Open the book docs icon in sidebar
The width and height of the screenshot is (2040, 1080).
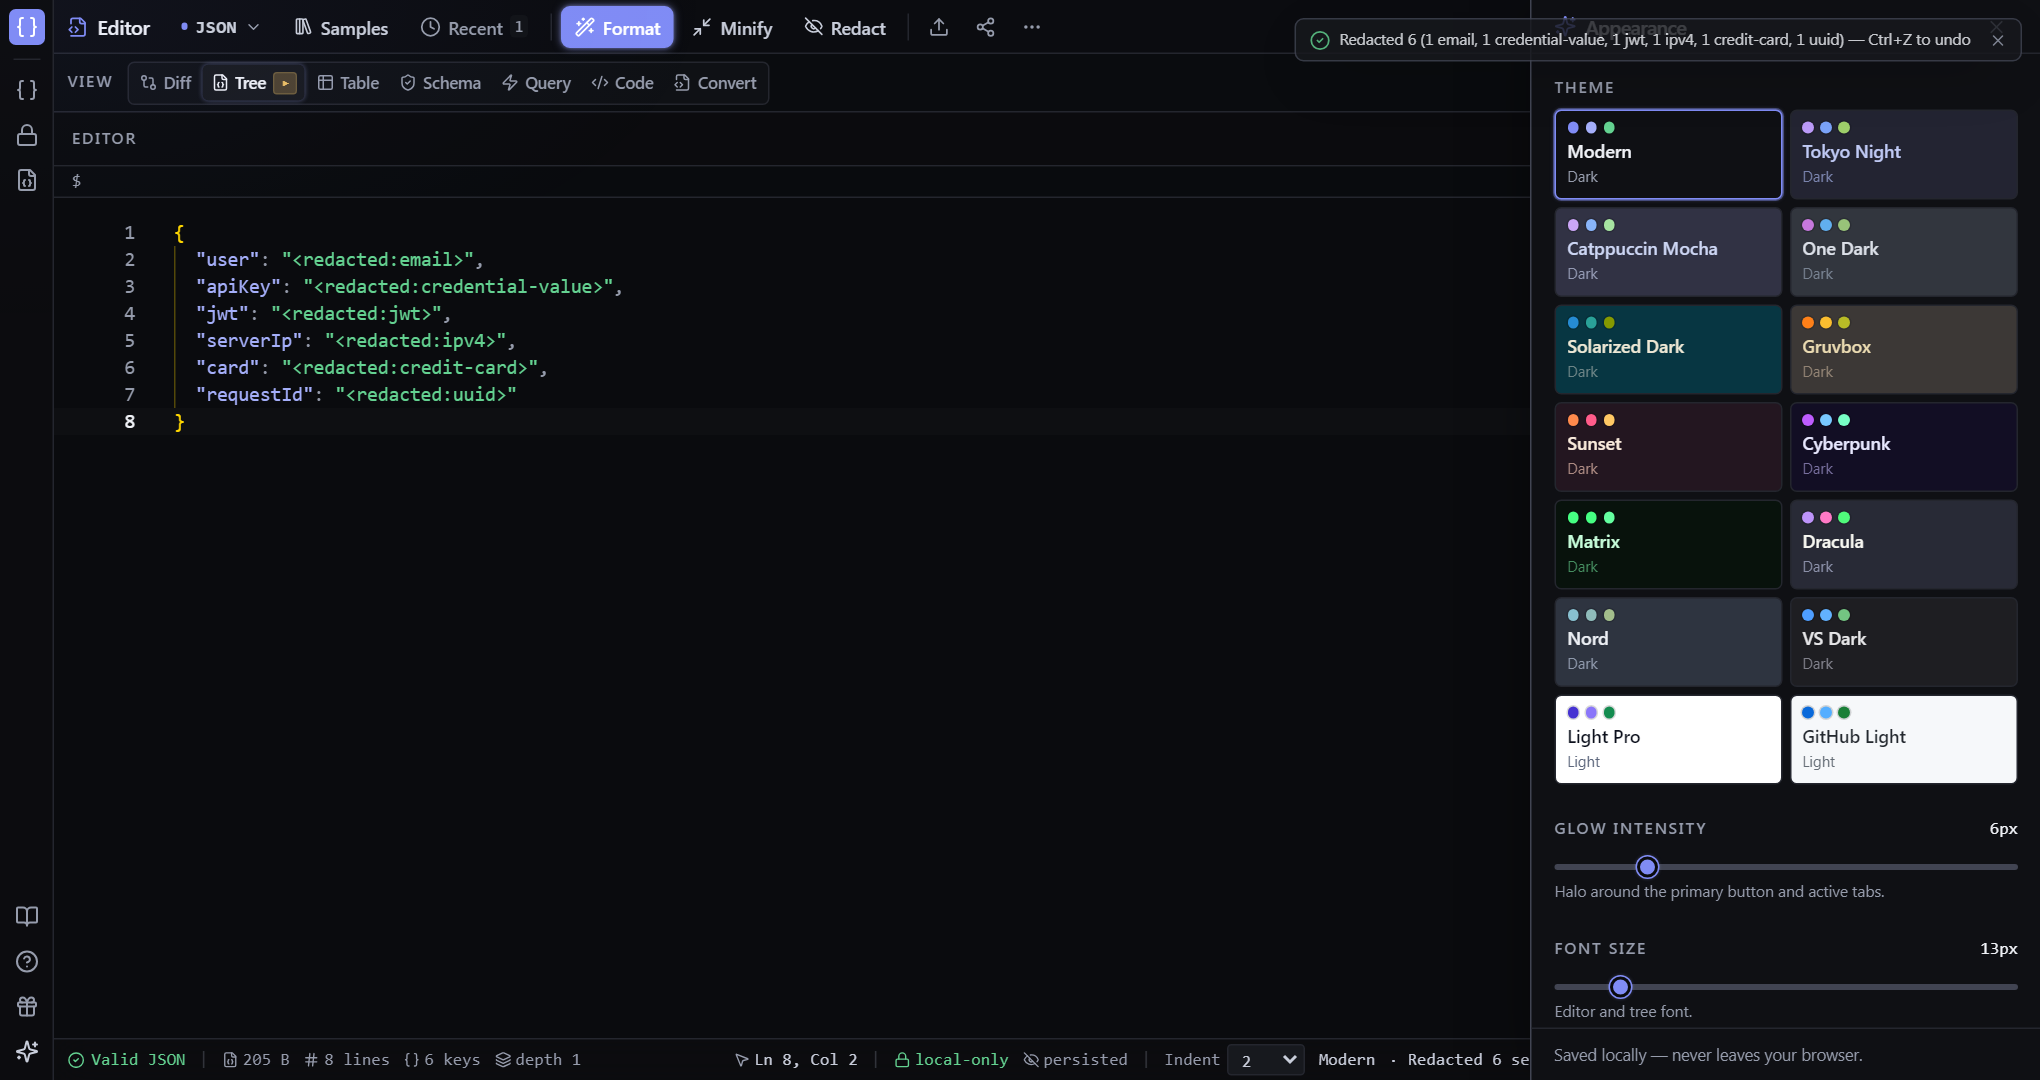coord(27,916)
